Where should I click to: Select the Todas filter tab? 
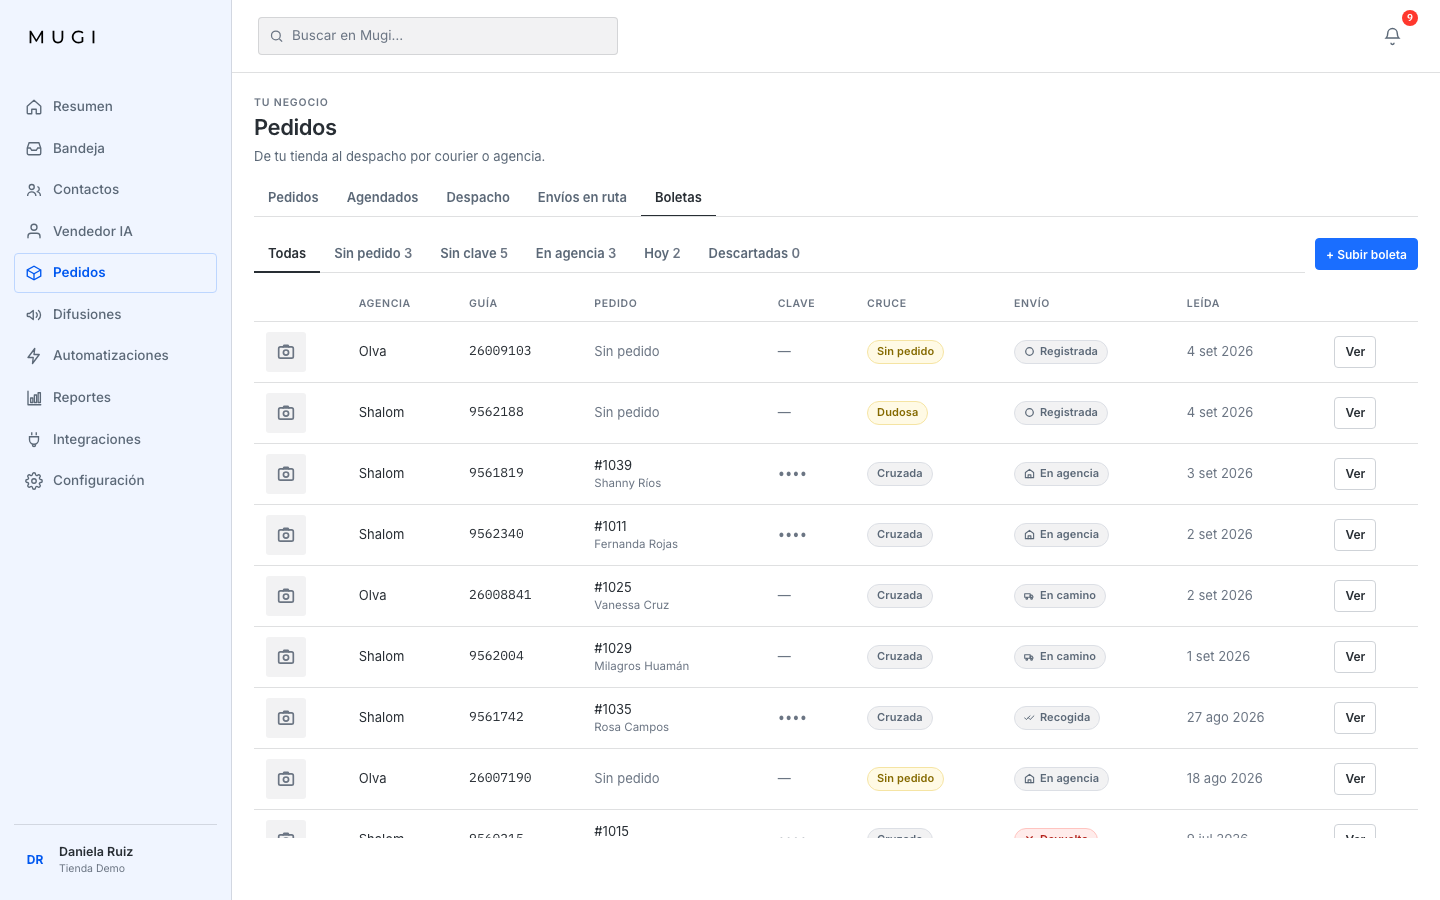click(287, 253)
